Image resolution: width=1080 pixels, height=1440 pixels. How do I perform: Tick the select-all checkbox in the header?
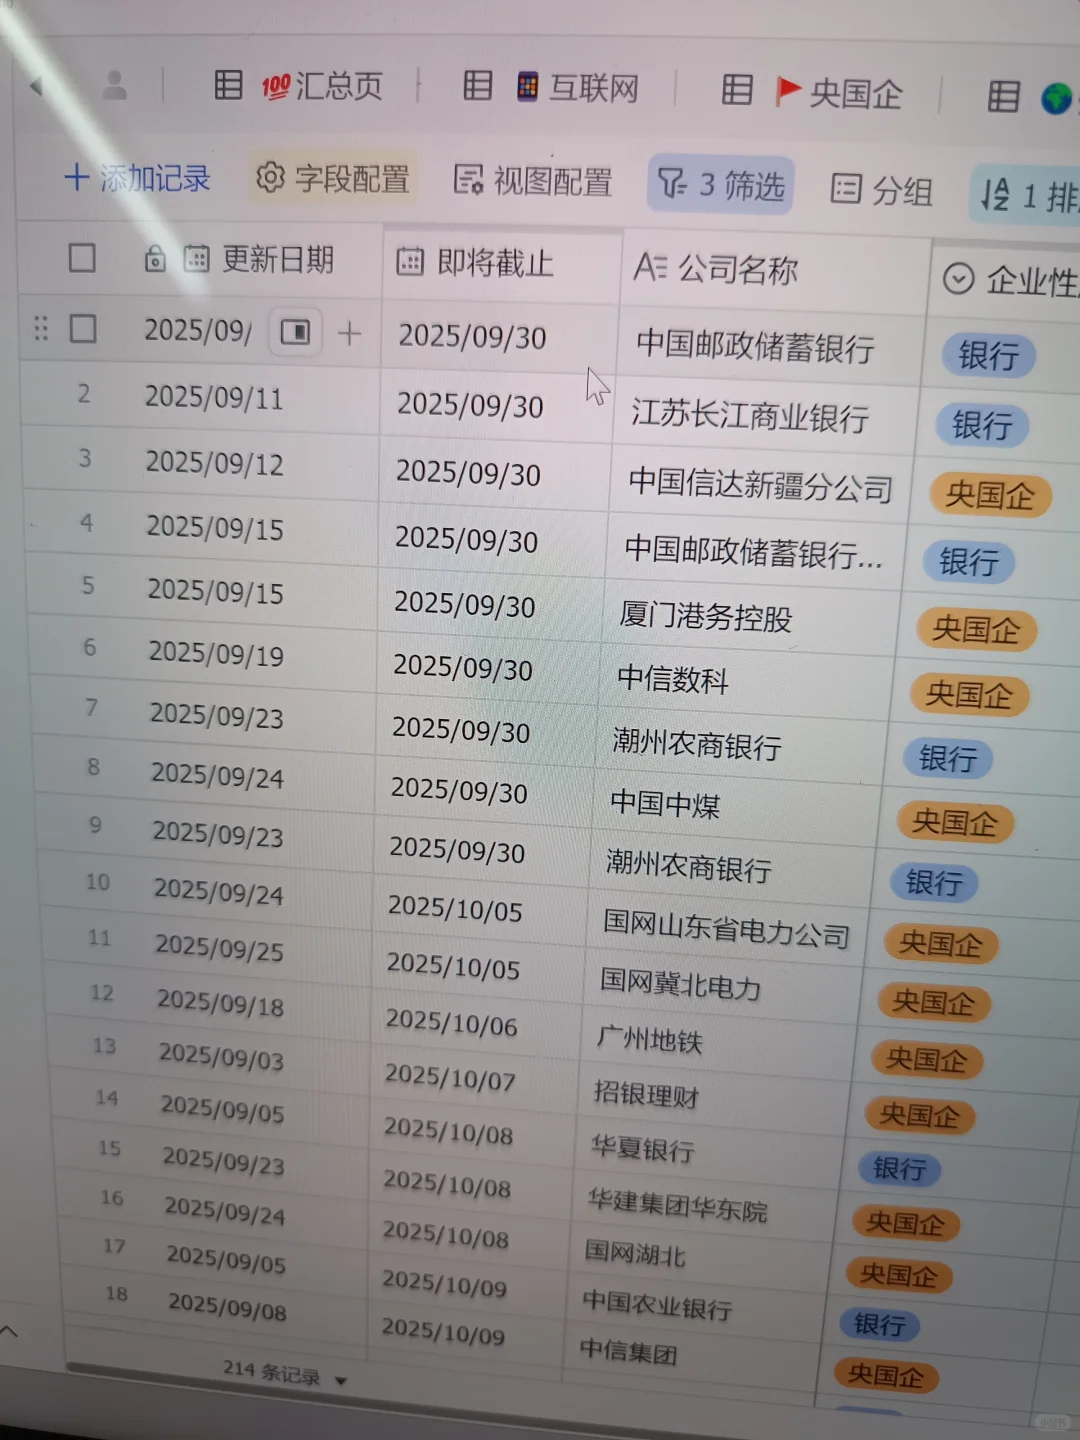pos(82,258)
